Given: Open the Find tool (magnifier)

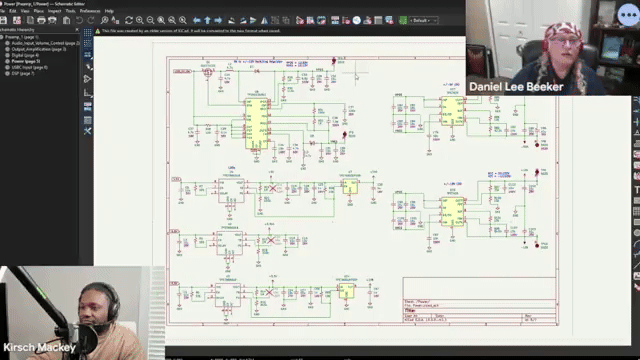Looking at the screenshot, I should 104,20.
